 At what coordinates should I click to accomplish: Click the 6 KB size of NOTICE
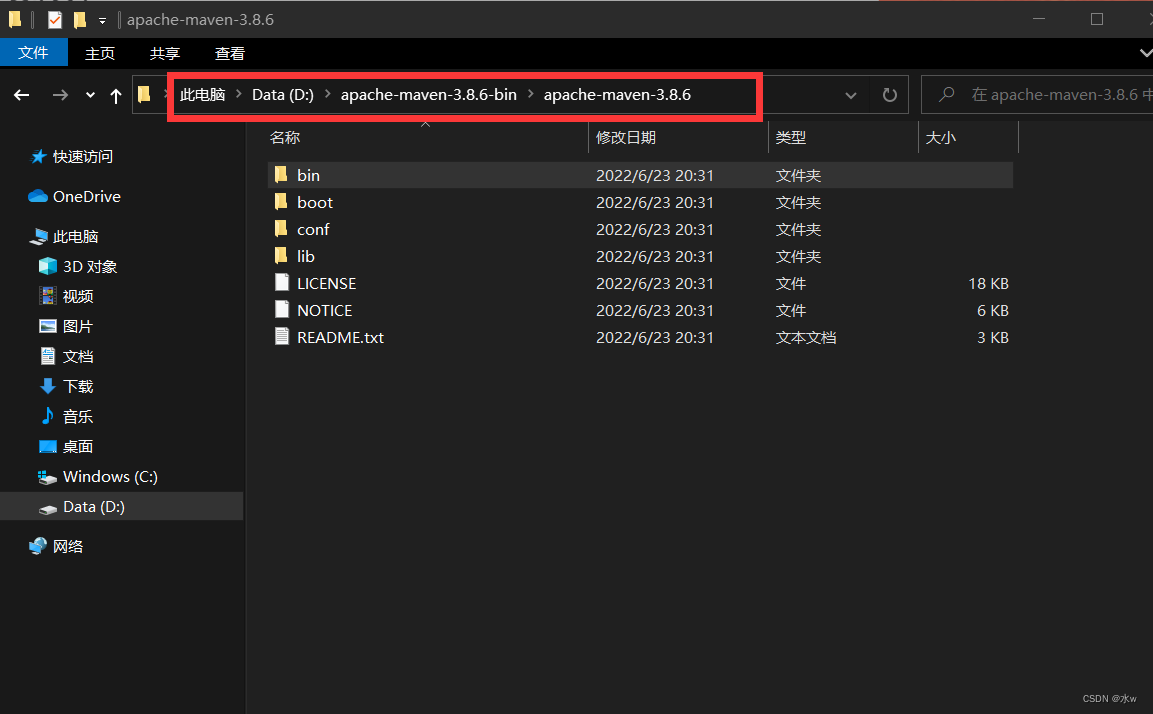pos(993,311)
